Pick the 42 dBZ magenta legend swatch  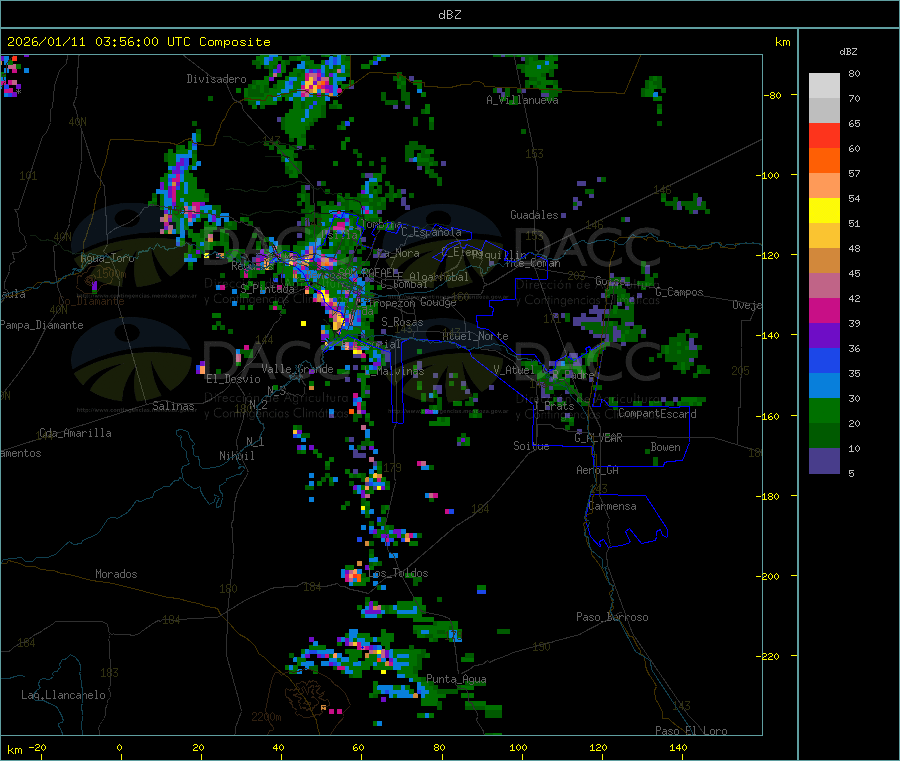click(824, 310)
